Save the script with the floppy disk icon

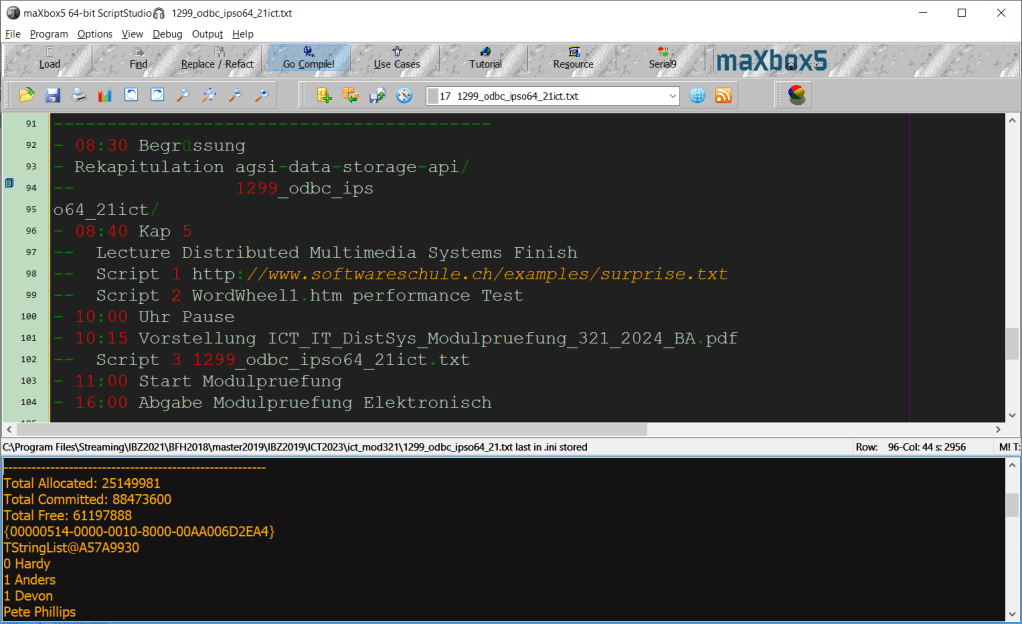[x=53, y=96]
